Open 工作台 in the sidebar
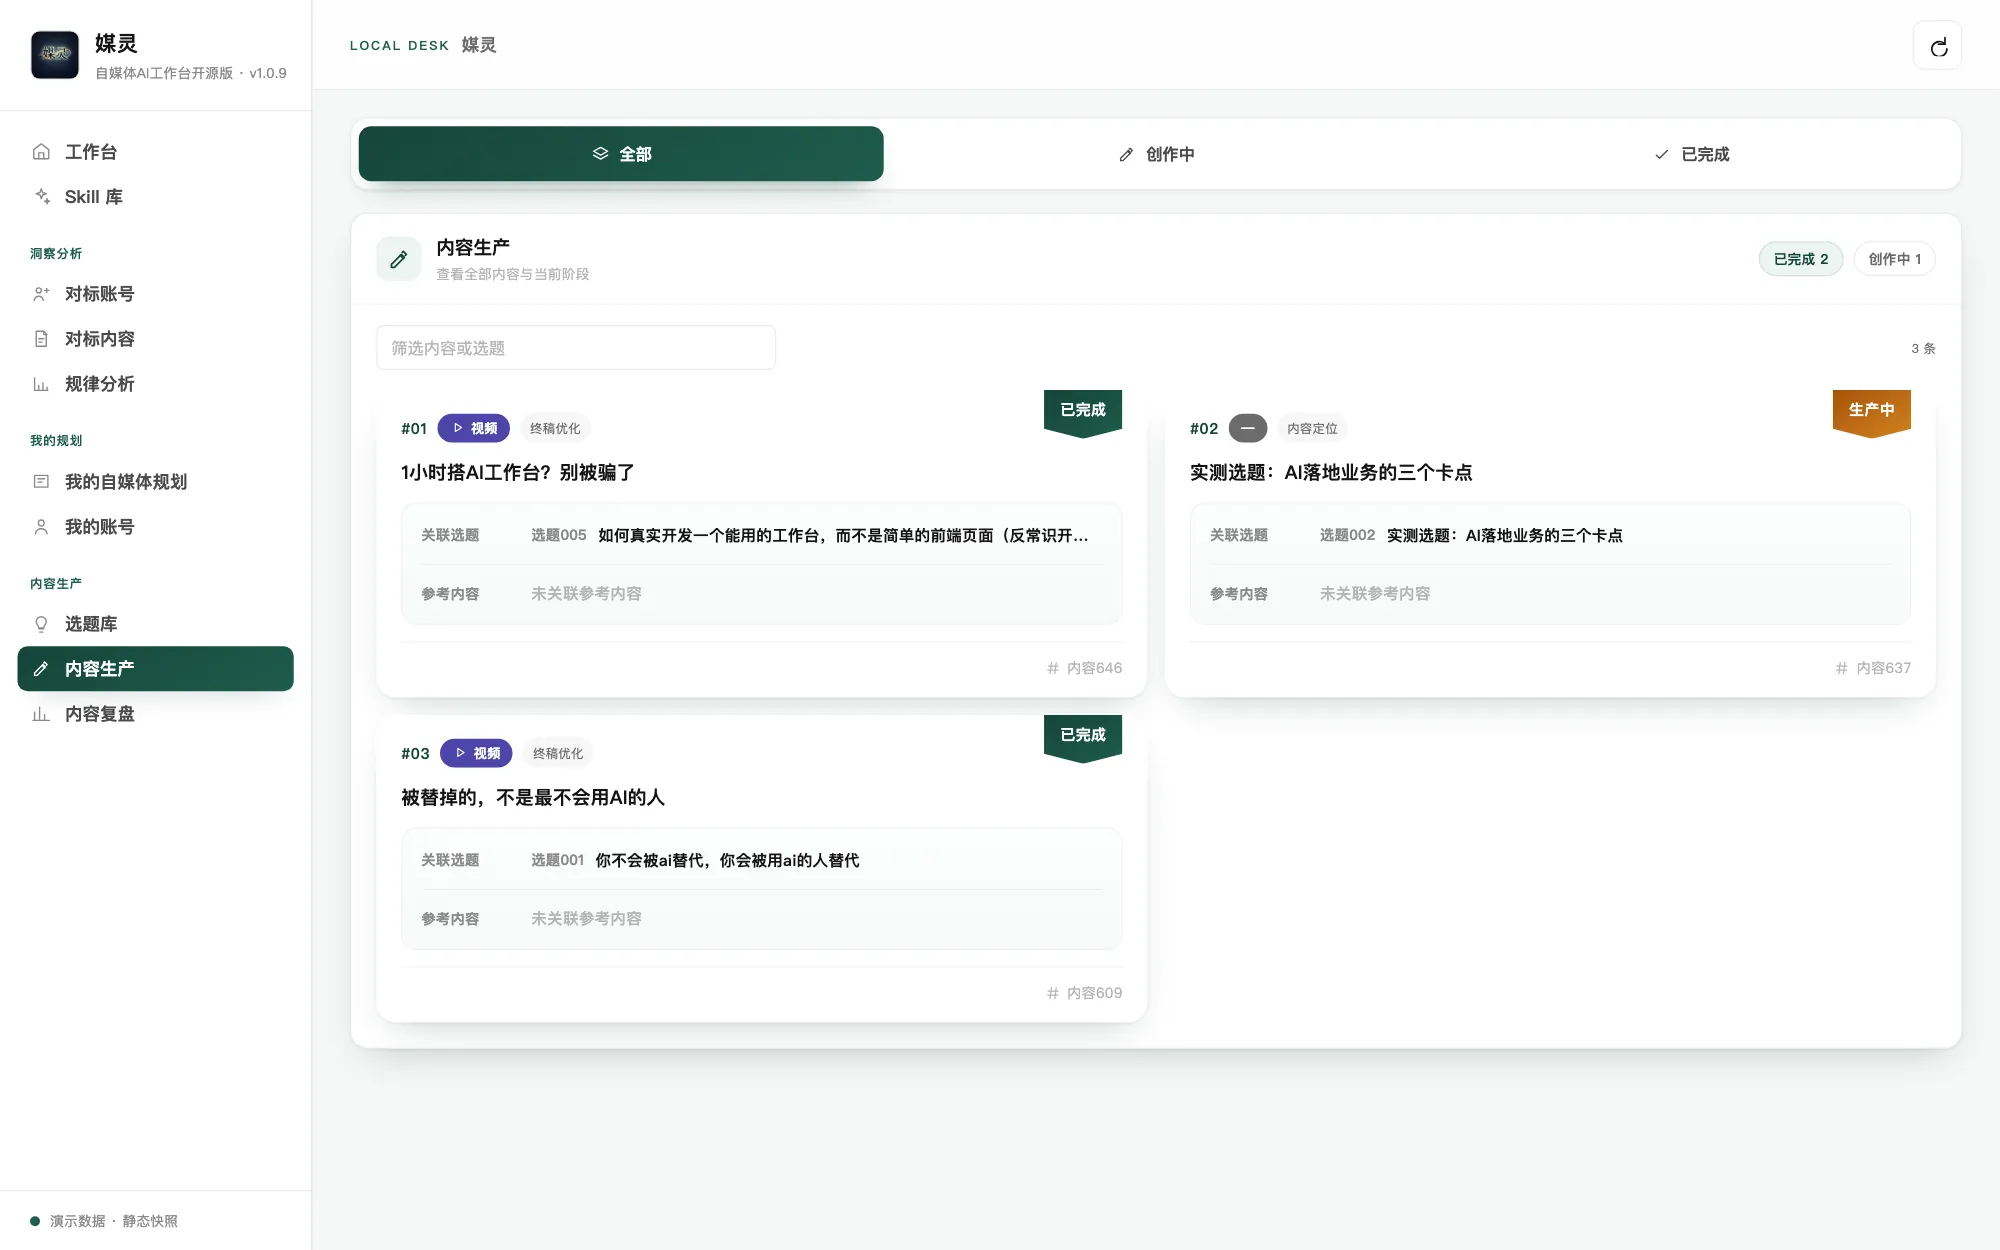The image size is (2000, 1250). 155,152
